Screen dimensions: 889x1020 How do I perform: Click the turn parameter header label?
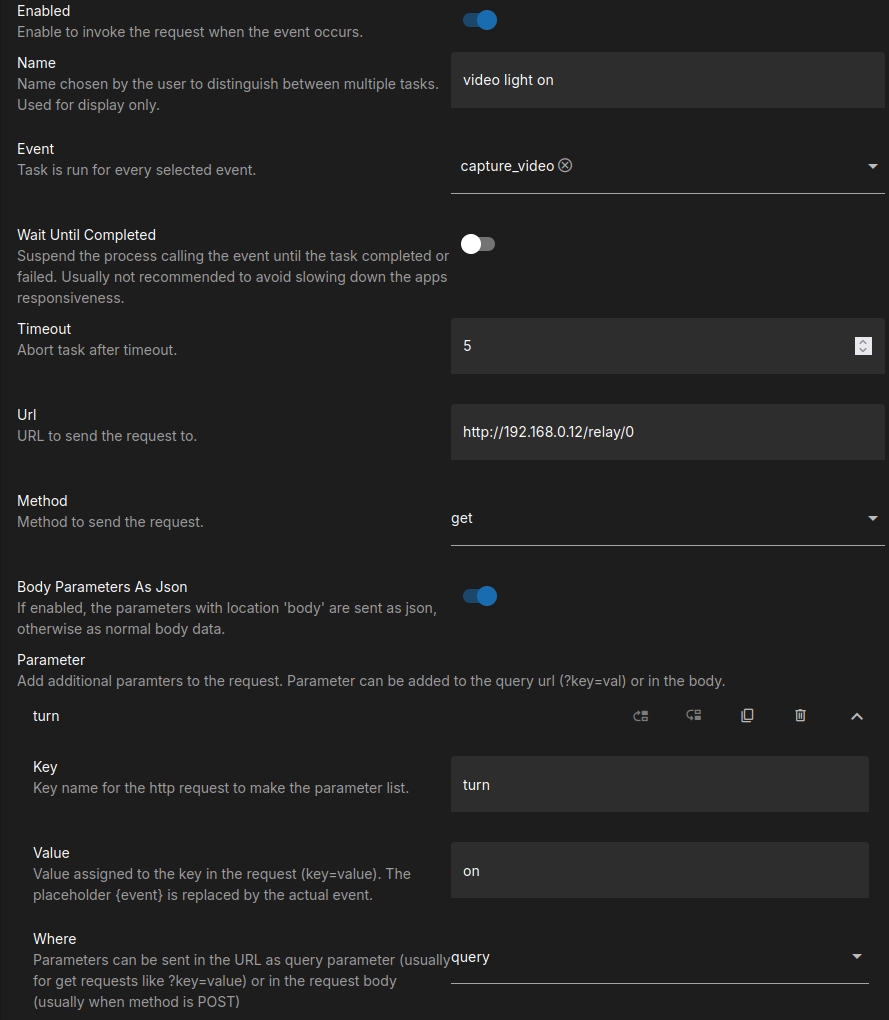tap(47, 716)
